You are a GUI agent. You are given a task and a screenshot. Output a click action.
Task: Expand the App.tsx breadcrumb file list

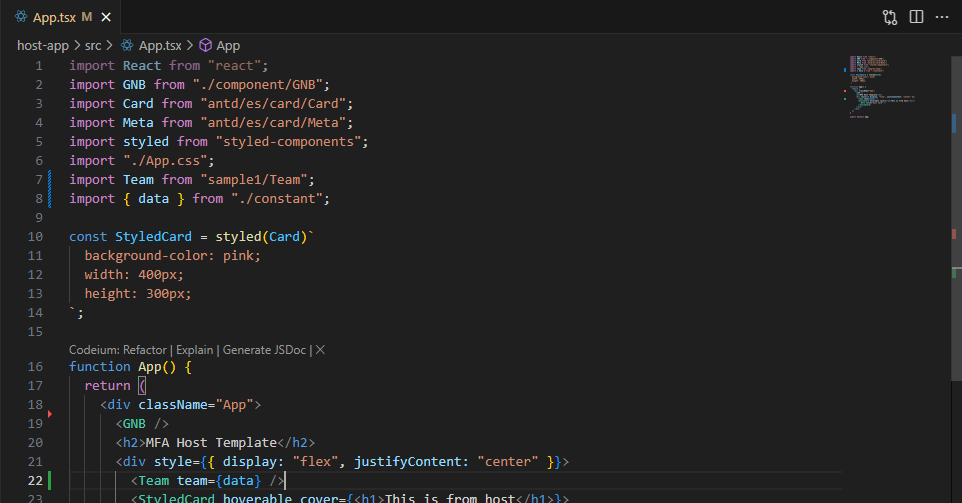click(x=159, y=45)
